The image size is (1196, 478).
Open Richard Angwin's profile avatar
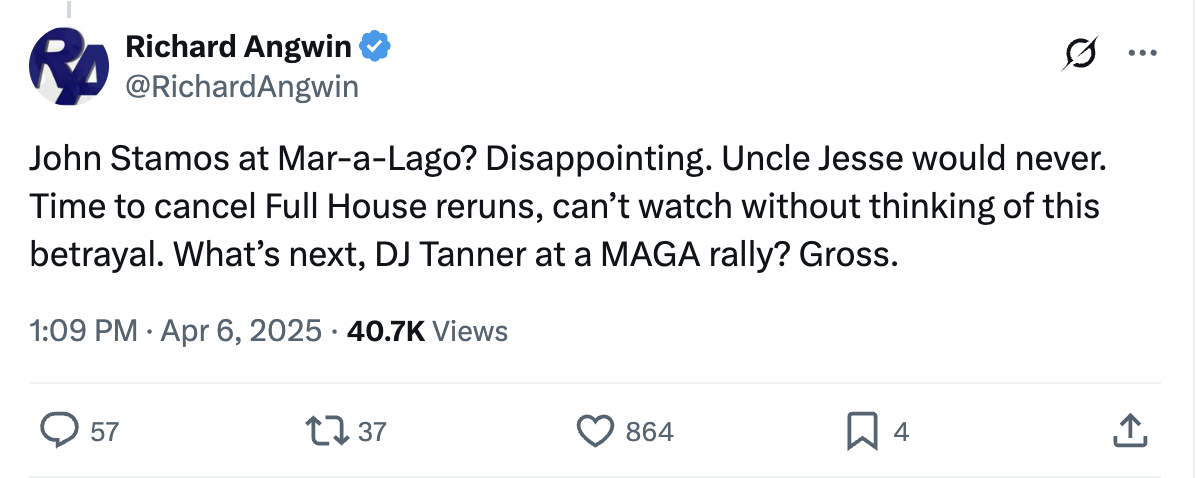click(69, 66)
